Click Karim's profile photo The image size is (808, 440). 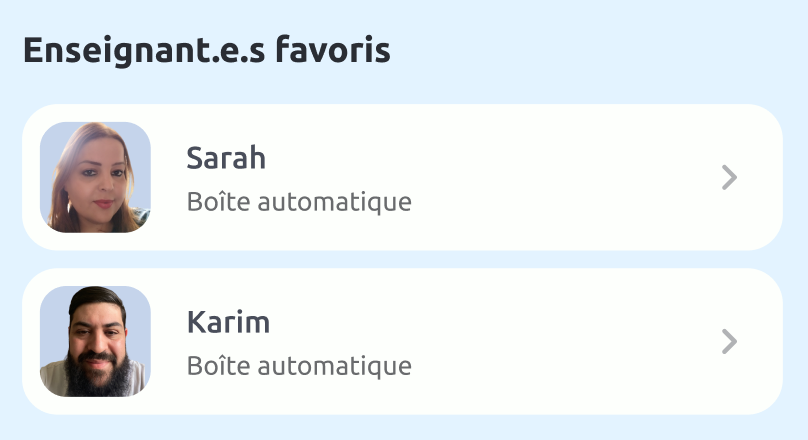[95, 341]
